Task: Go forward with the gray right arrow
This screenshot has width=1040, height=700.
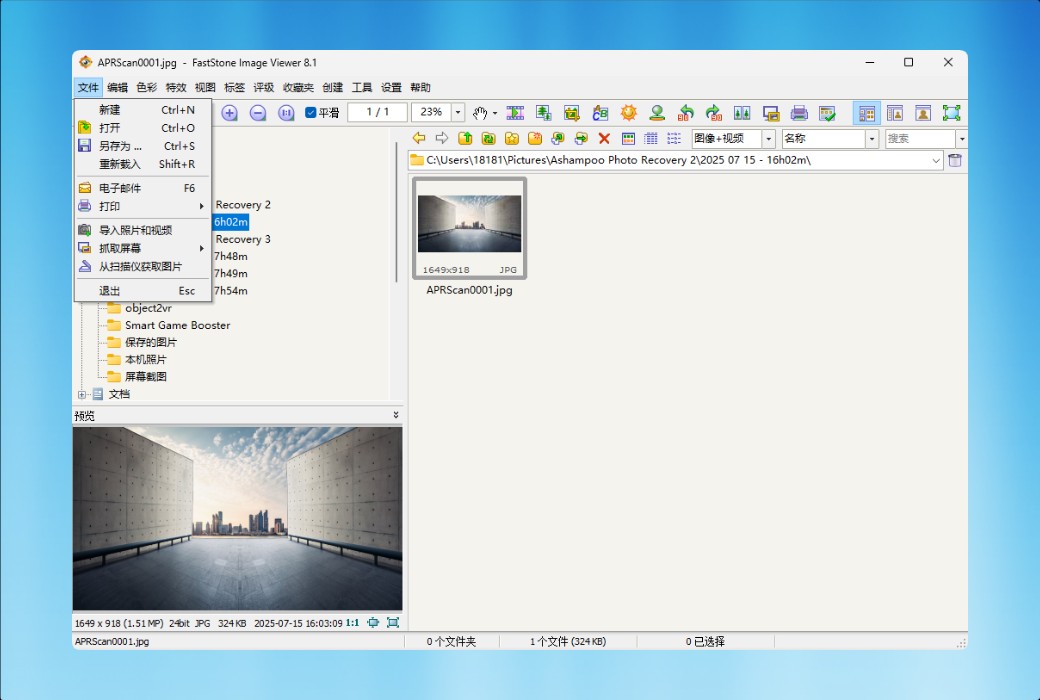Action: 442,138
